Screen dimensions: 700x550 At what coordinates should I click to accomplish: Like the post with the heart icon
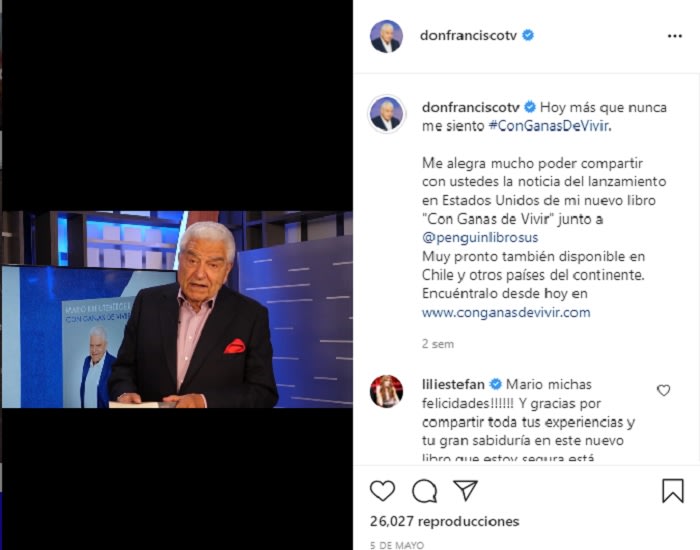coord(383,491)
